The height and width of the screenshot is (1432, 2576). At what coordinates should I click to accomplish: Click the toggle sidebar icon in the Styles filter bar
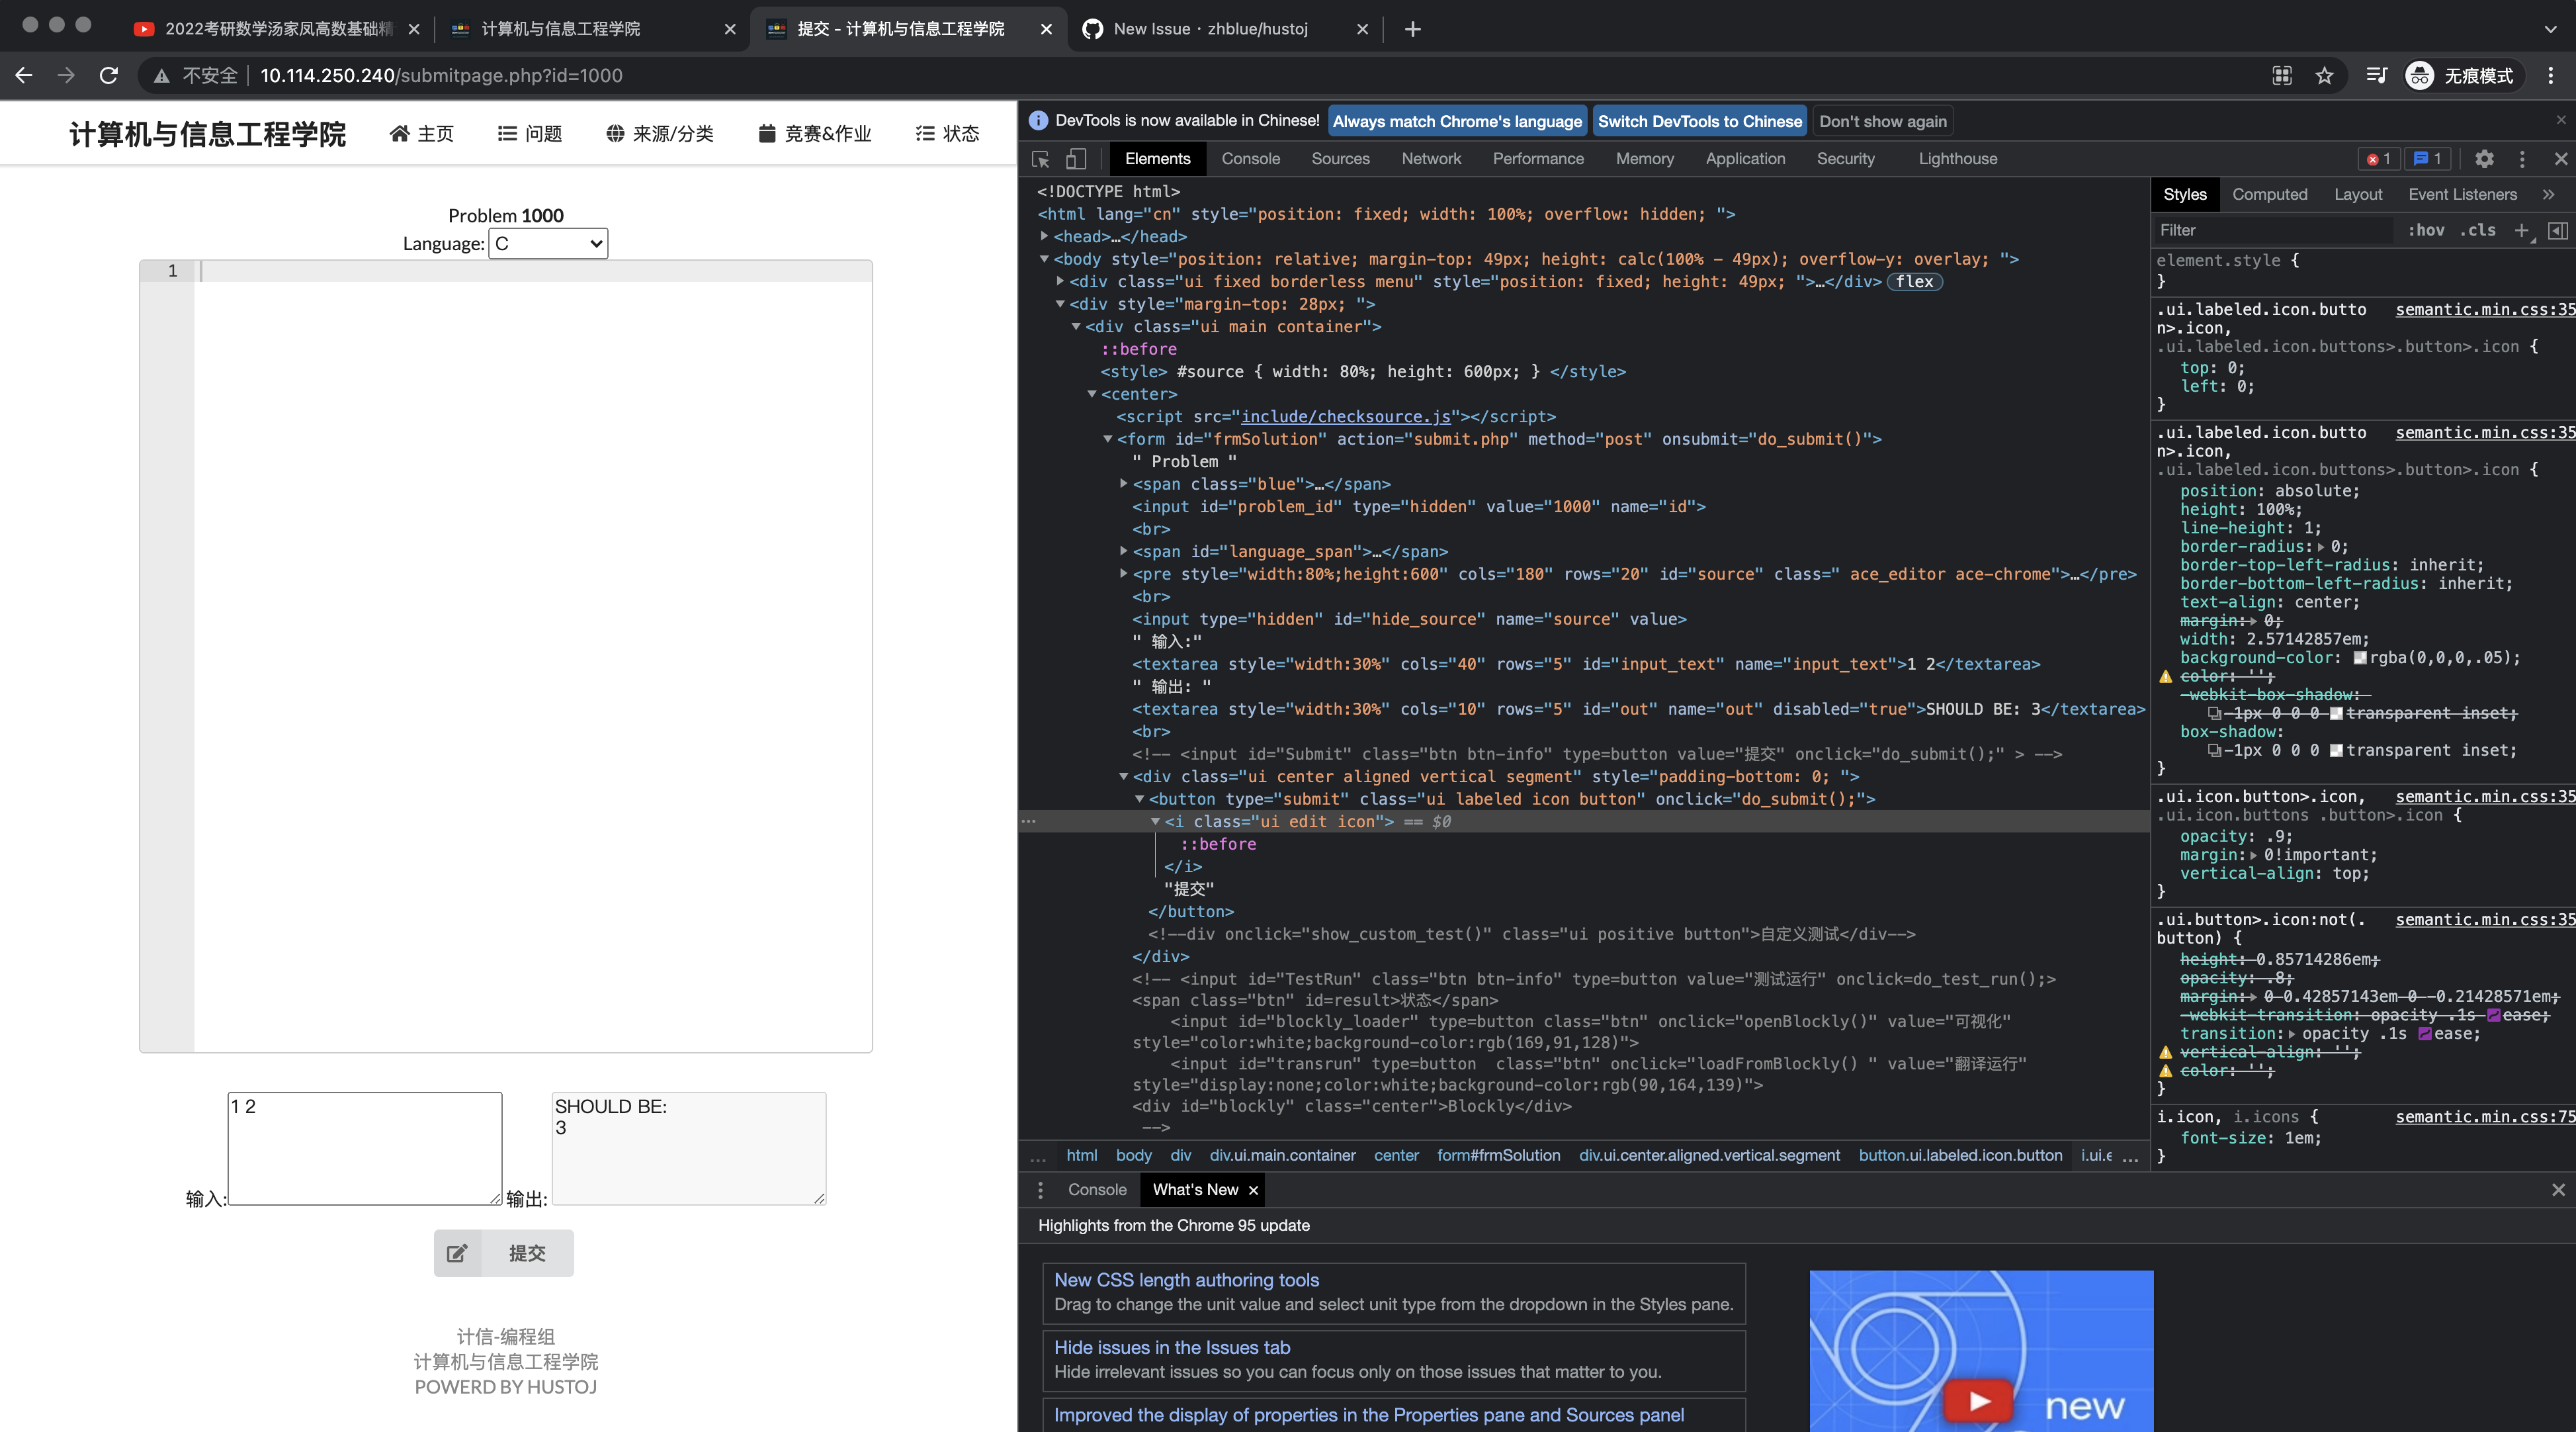point(2557,230)
